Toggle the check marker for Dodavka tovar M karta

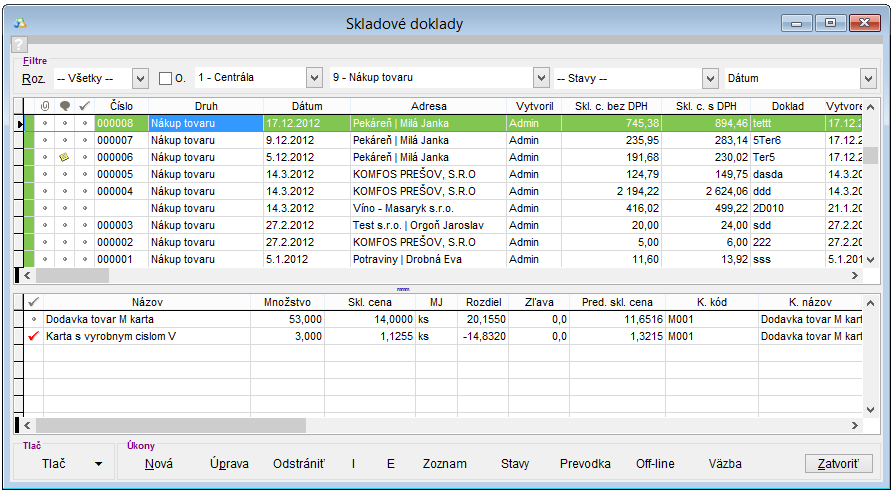tap(34, 320)
